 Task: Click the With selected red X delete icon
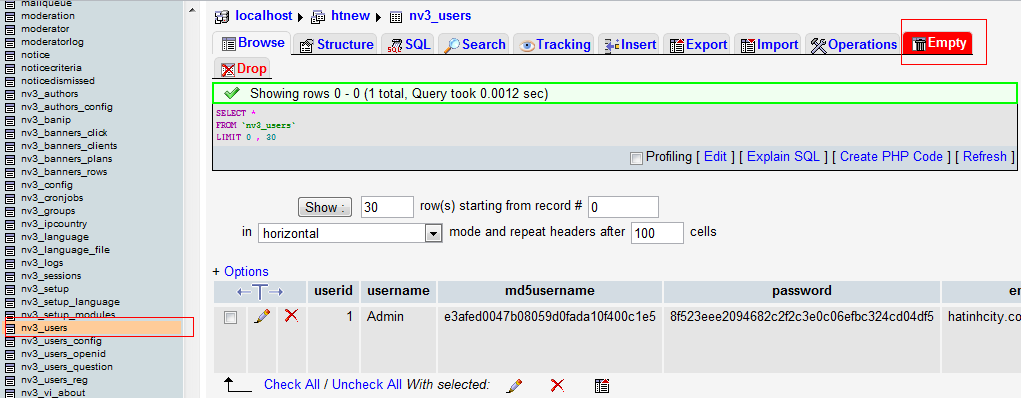pyautogui.click(x=557, y=385)
